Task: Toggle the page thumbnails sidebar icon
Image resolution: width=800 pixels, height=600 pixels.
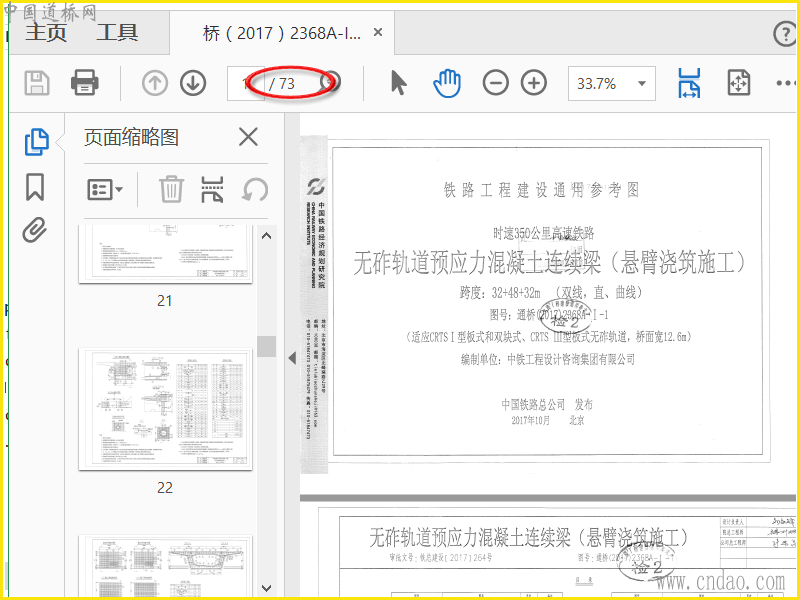Action: pos(37,141)
